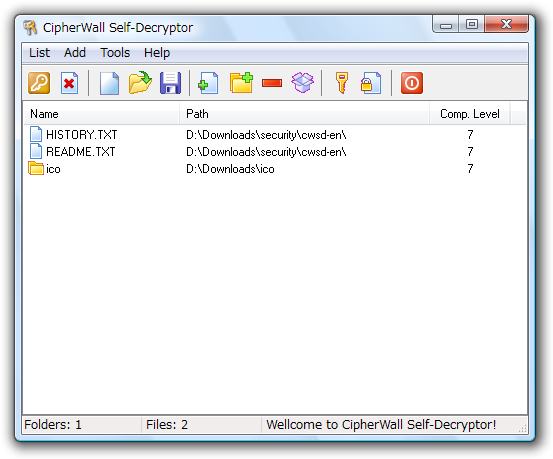Open the Add menu
This screenshot has width=553, height=459.
tap(75, 53)
